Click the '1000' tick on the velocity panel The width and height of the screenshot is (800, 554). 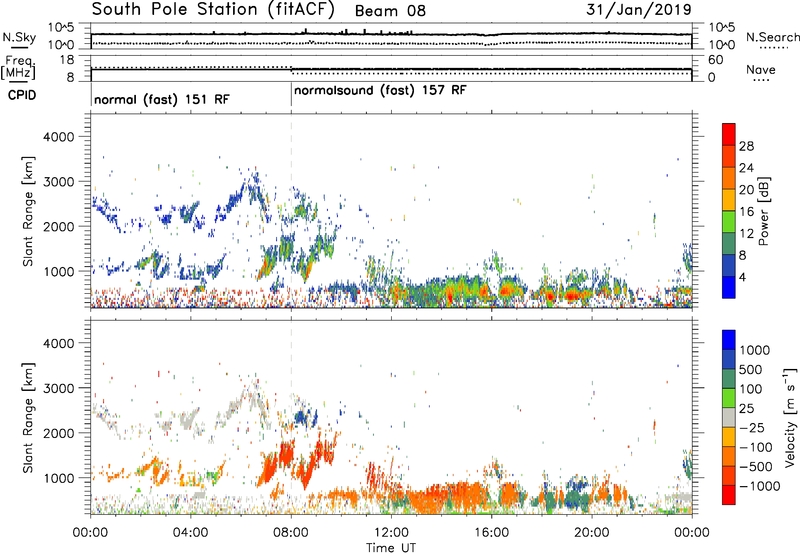(59, 478)
